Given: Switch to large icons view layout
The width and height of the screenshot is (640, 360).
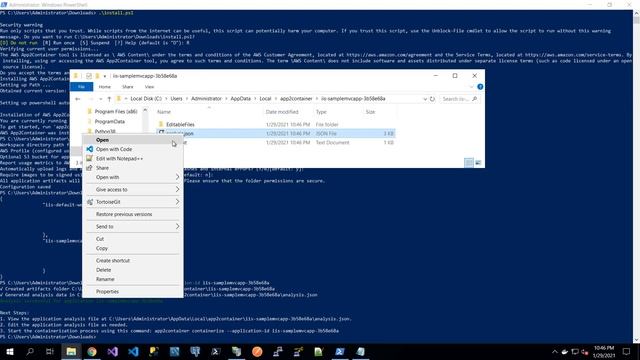Looking at the screenshot, I should [478, 163].
